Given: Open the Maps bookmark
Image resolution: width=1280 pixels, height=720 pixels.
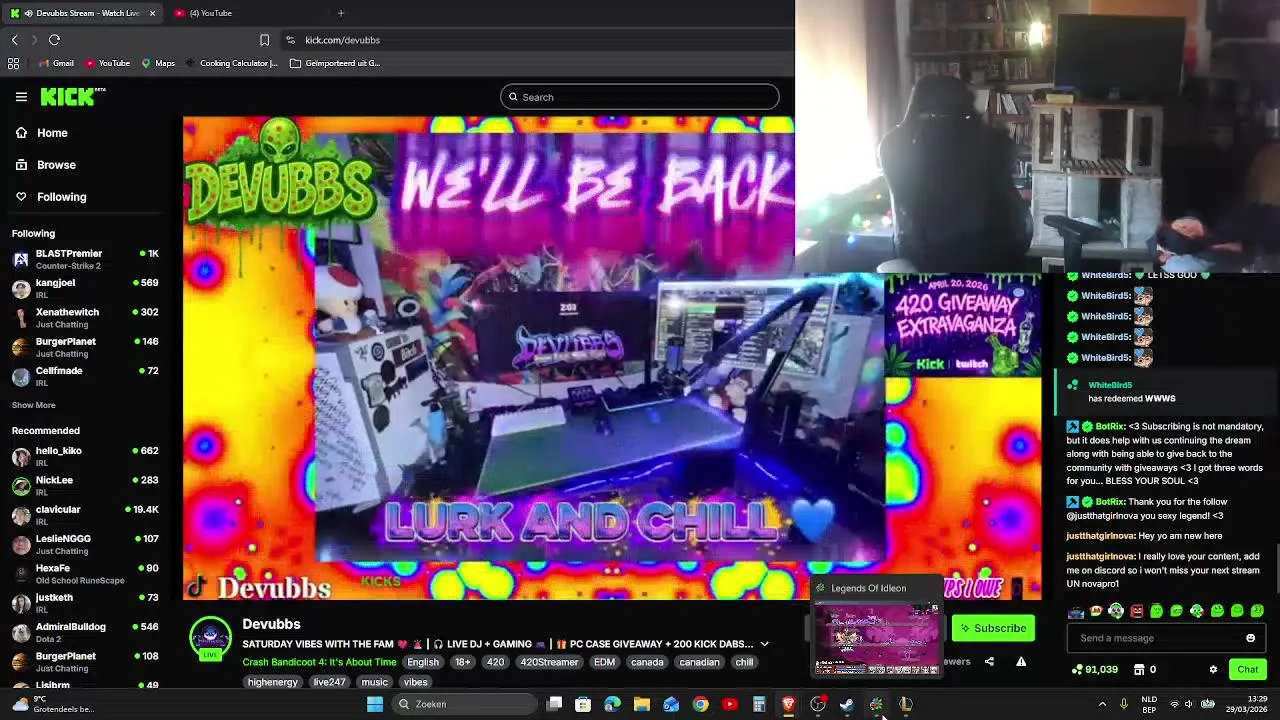Looking at the screenshot, I should tap(158, 63).
